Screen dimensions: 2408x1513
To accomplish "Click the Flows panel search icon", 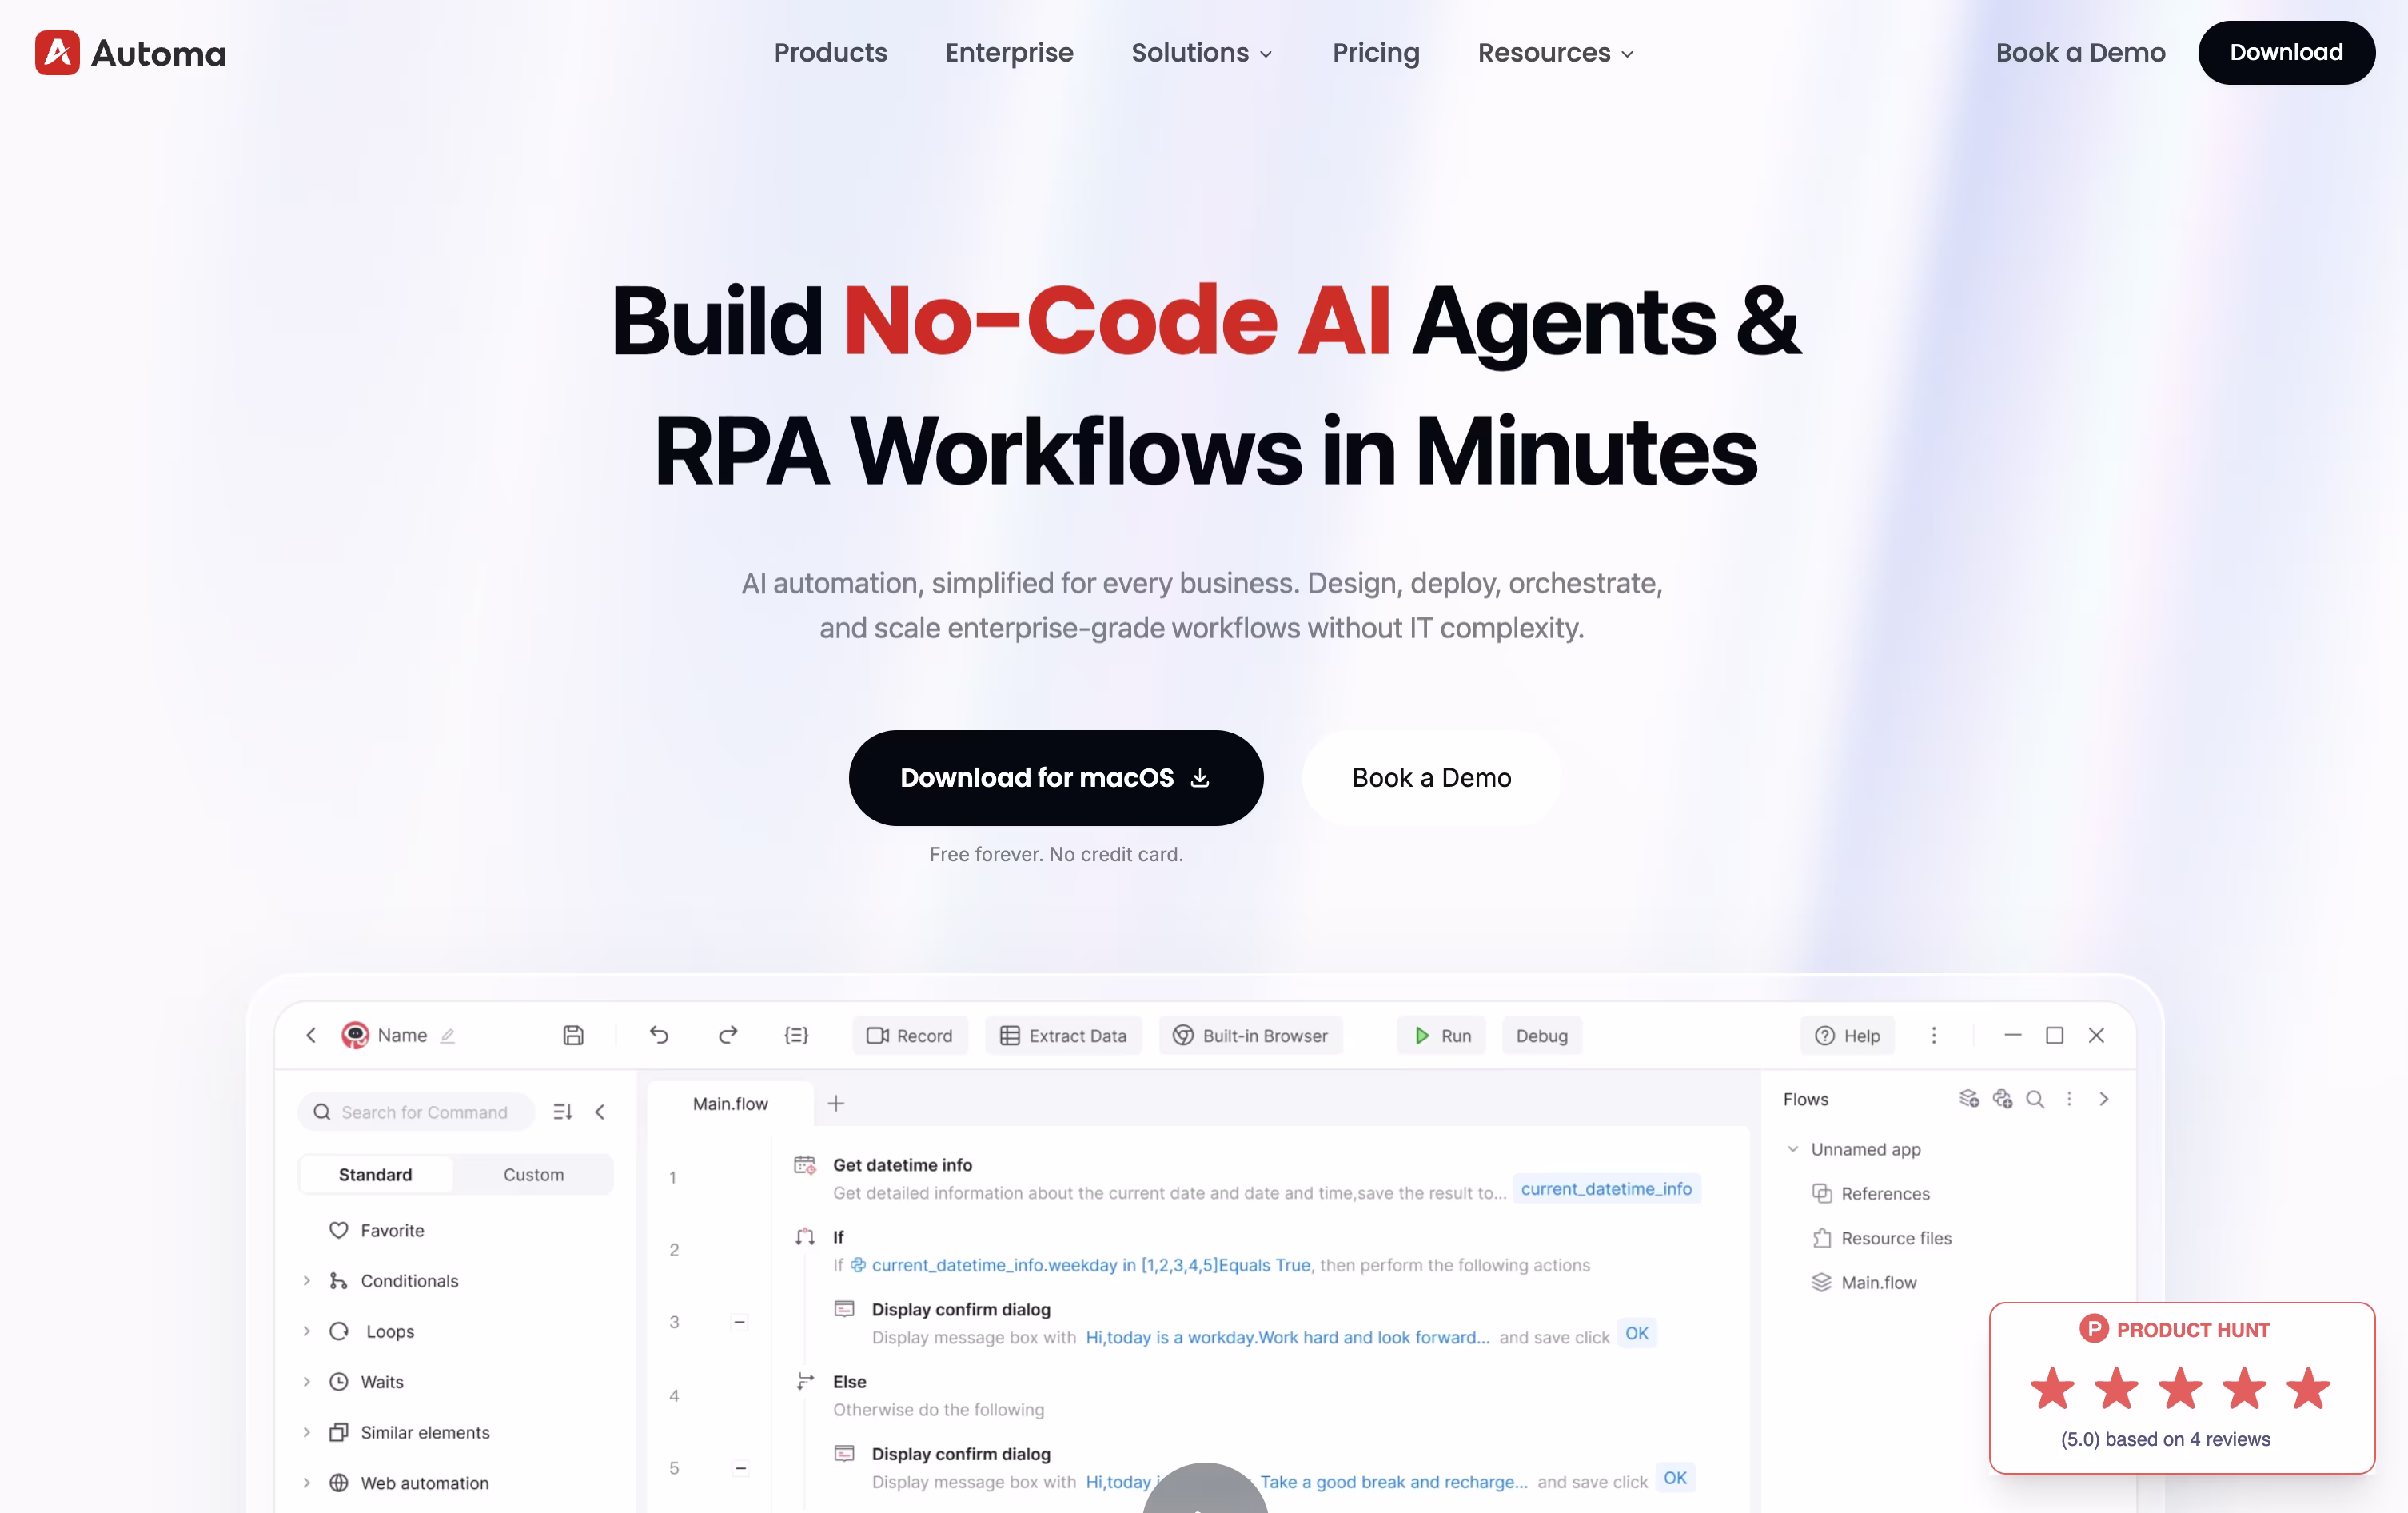I will pyautogui.click(x=2035, y=1099).
